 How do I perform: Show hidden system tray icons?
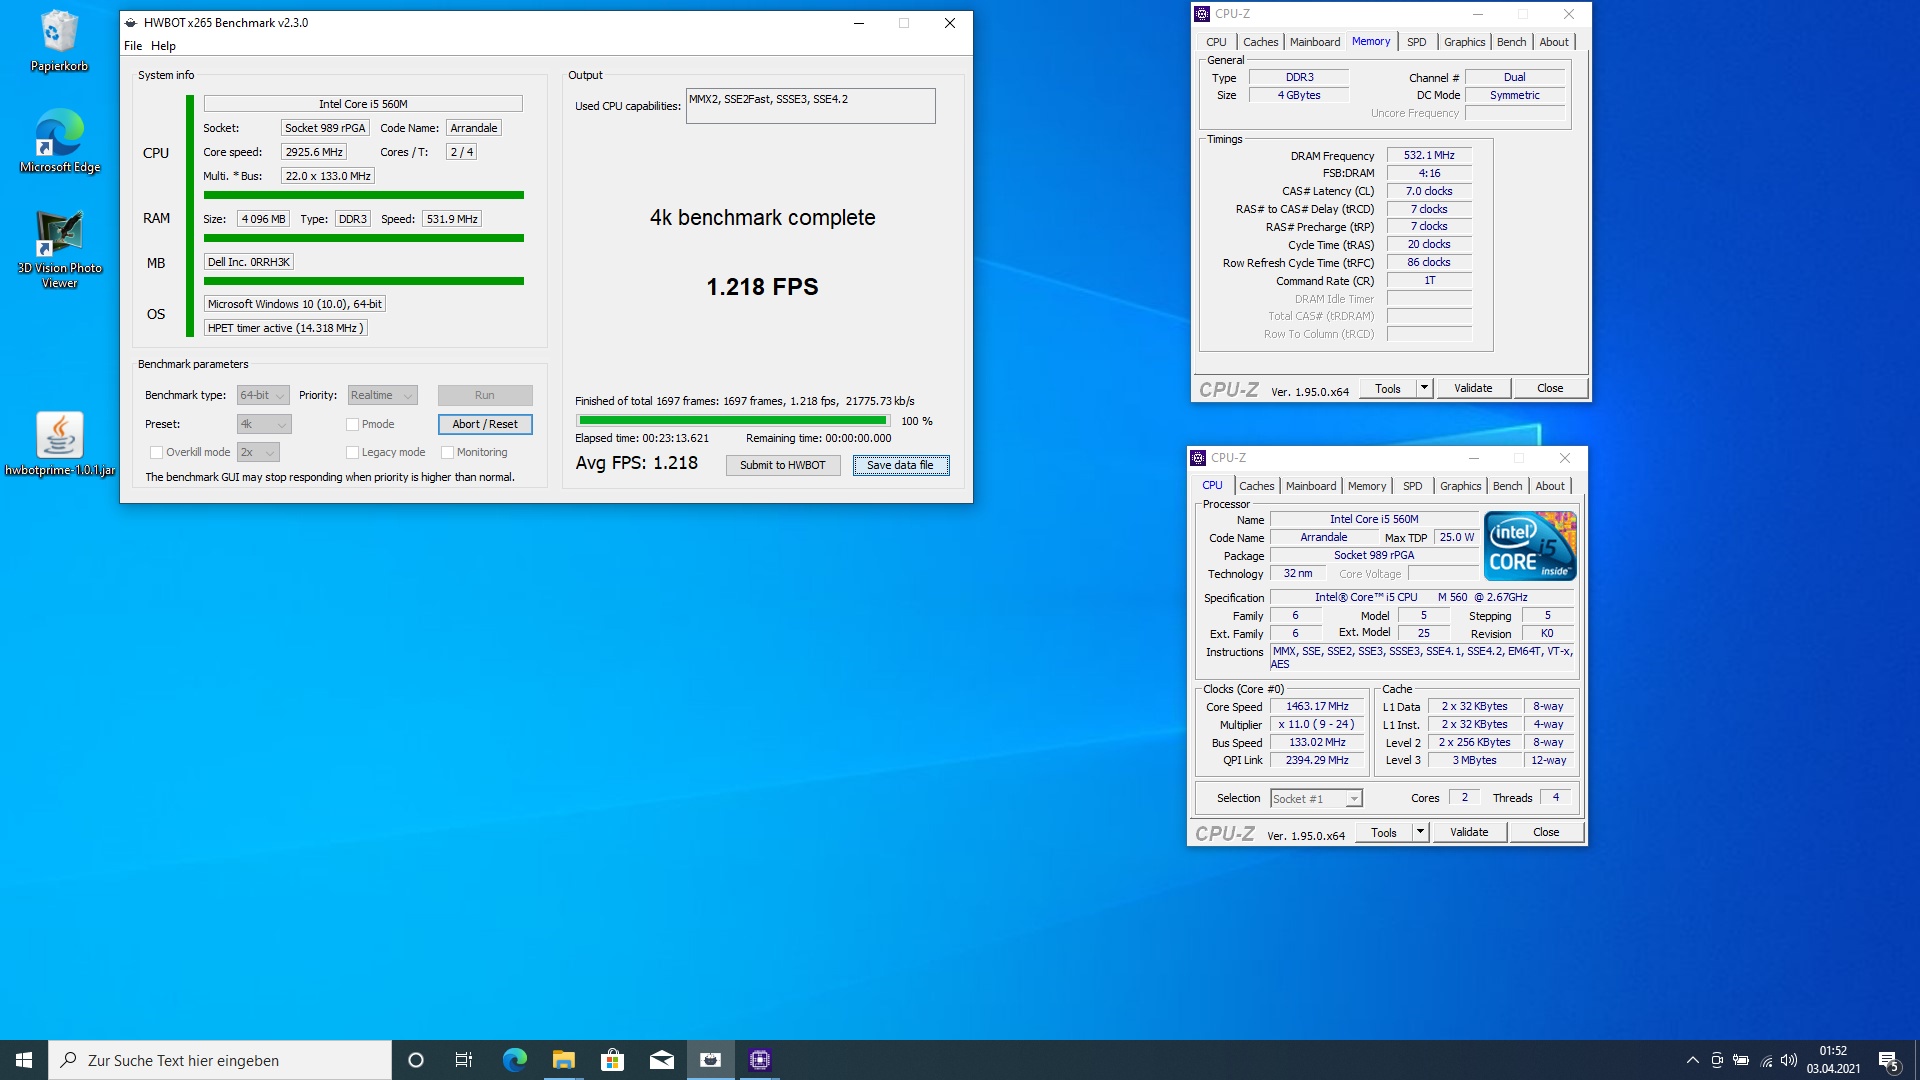[x=1692, y=1060]
